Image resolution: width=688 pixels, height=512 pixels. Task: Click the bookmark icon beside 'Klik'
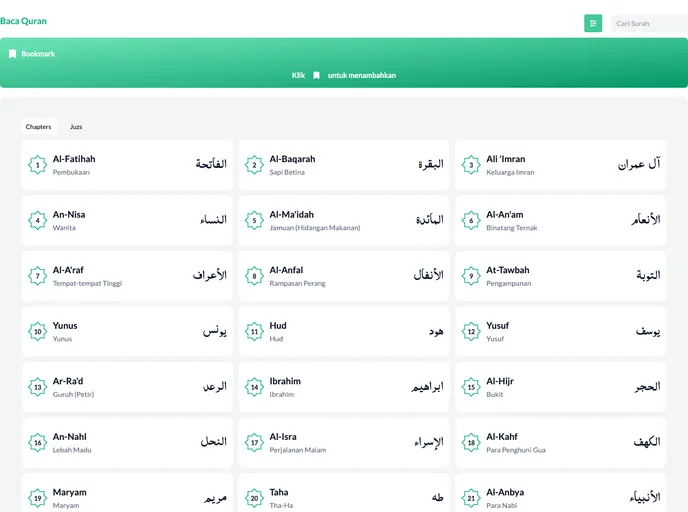(x=316, y=75)
